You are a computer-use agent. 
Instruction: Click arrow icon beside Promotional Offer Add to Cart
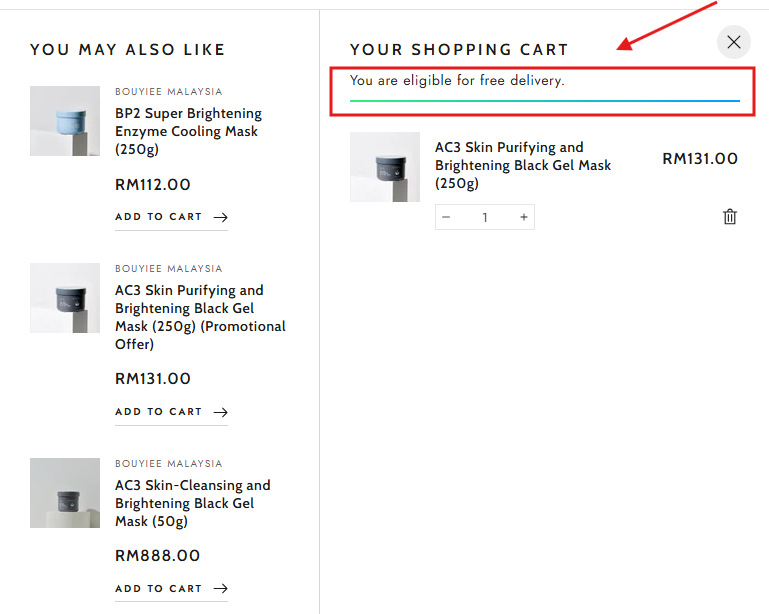pyautogui.click(x=221, y=412)
